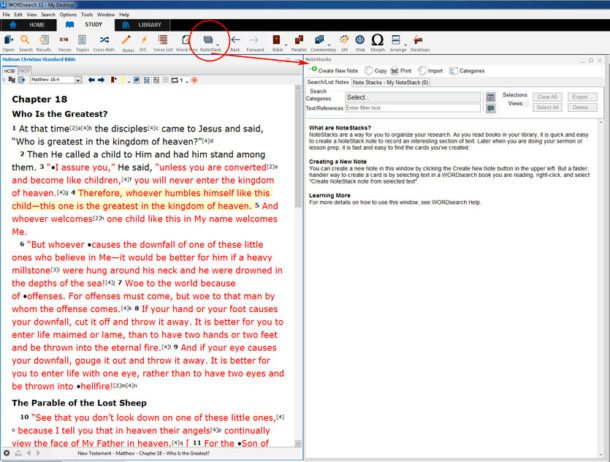Screen dimensions: 610x462
Task: Click the Verses 3:16 icon
Action: 64,40
